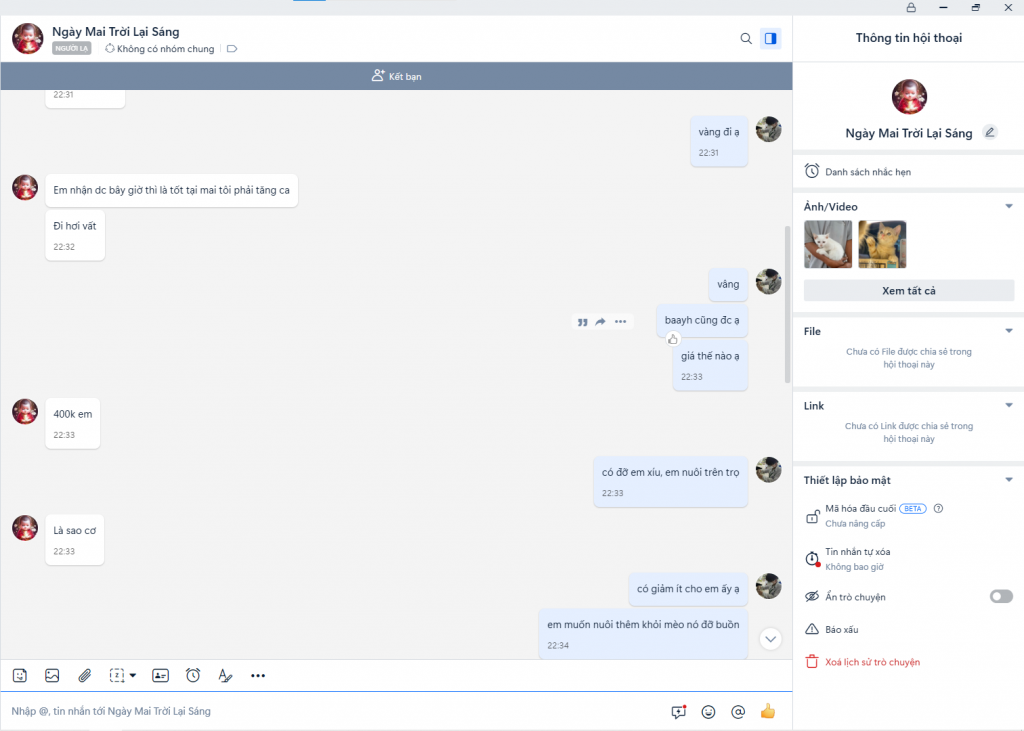Open text formatting icon
The width and height of the screenshot is (1024, 731).
tap(225, 675)
